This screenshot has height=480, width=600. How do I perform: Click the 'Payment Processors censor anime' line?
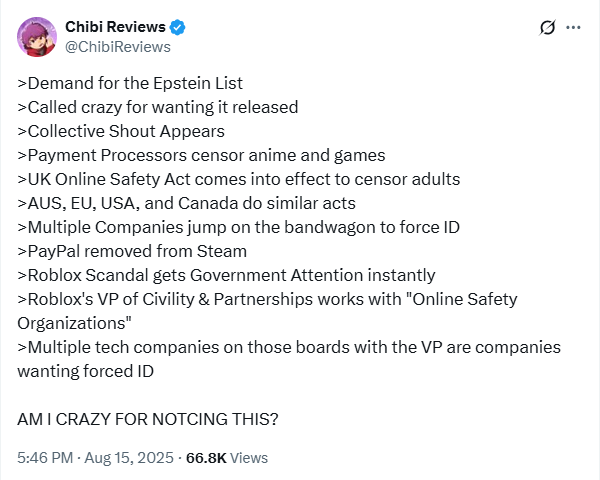tap(201, 155)
